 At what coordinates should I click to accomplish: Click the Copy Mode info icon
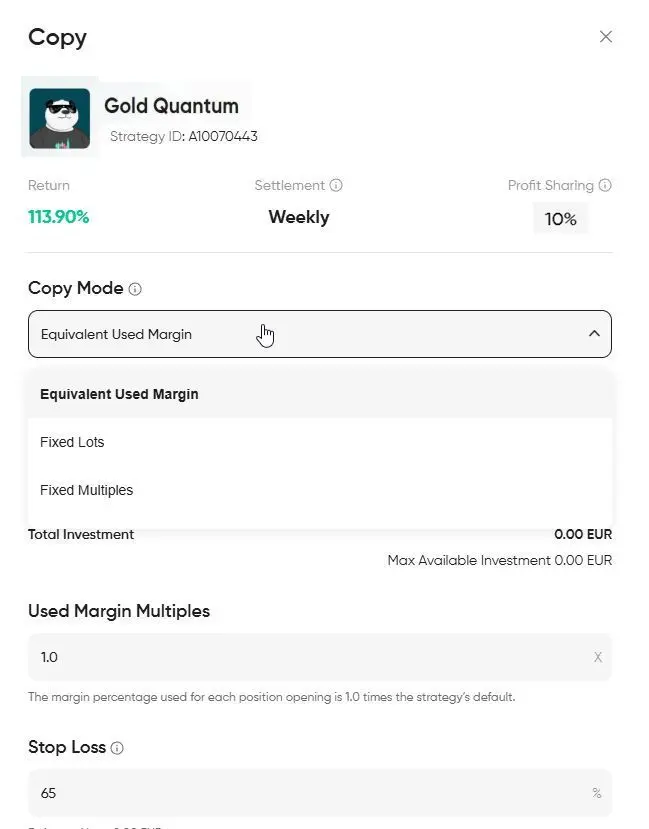135,288
